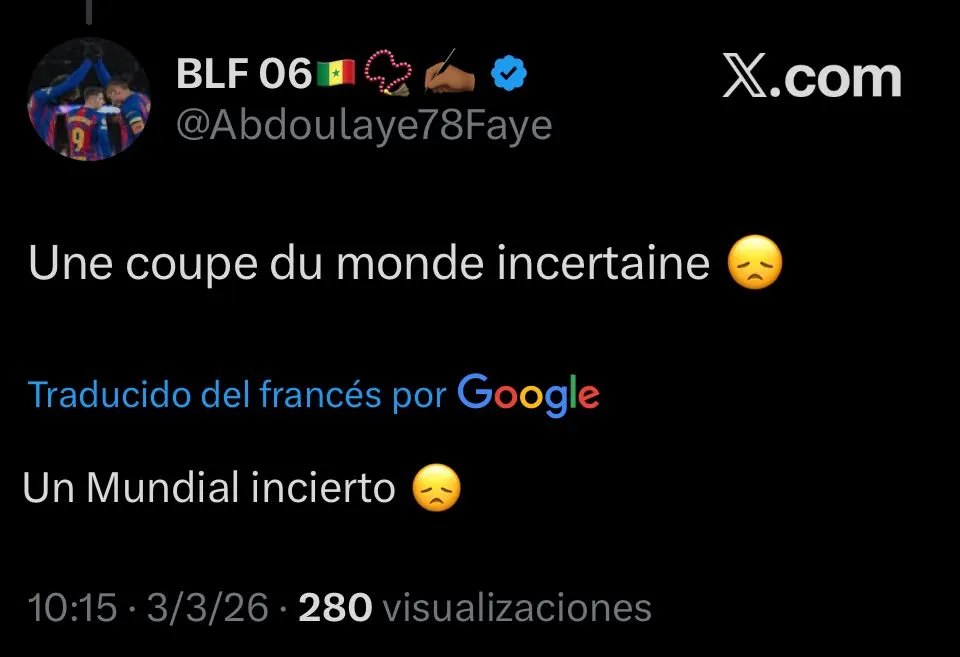The height and width of the screenshot is (657, 960).
Task: Click the sad emoji after 'incierto'
Action: tap(436, 487)
